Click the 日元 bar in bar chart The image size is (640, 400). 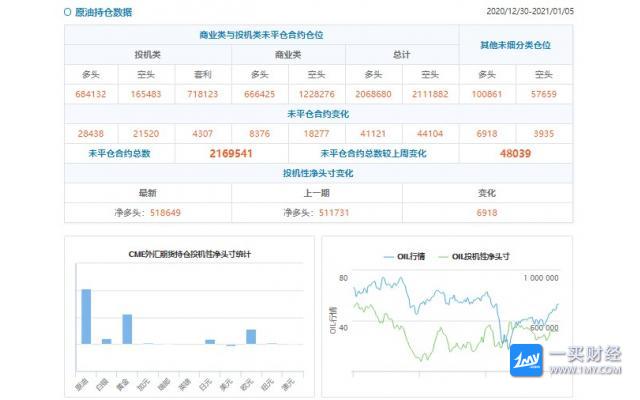click(x=210, y=342)
